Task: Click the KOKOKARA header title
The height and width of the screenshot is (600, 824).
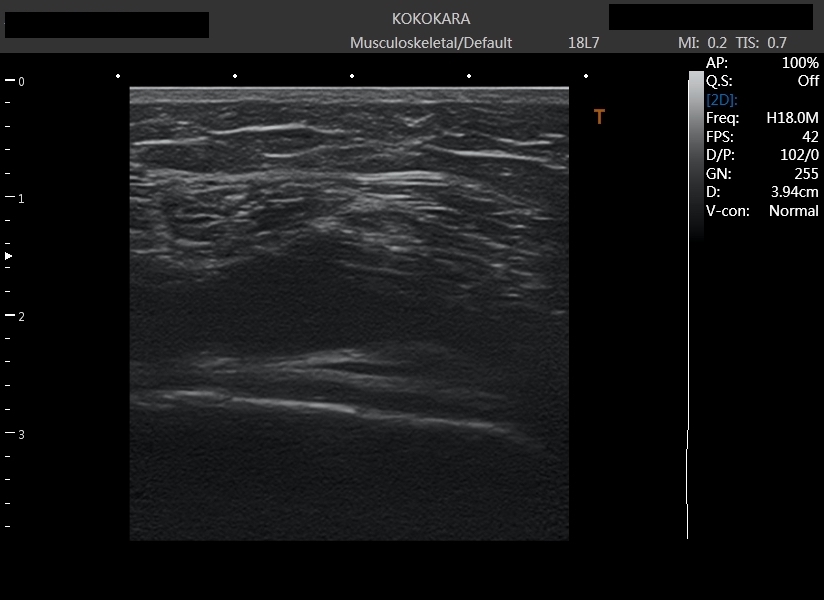Action: 431,19
